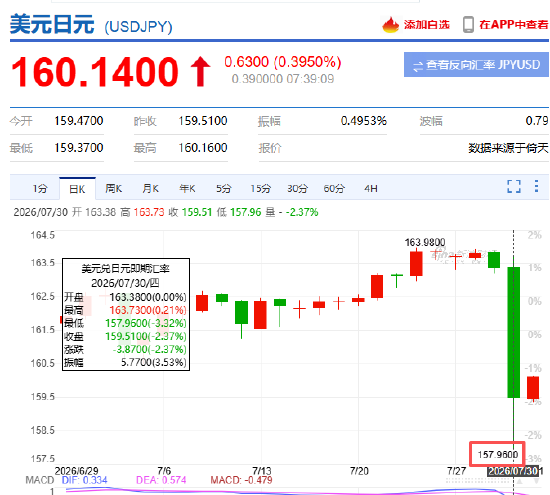Click the 7/20 date label on axis

[359, 471]
